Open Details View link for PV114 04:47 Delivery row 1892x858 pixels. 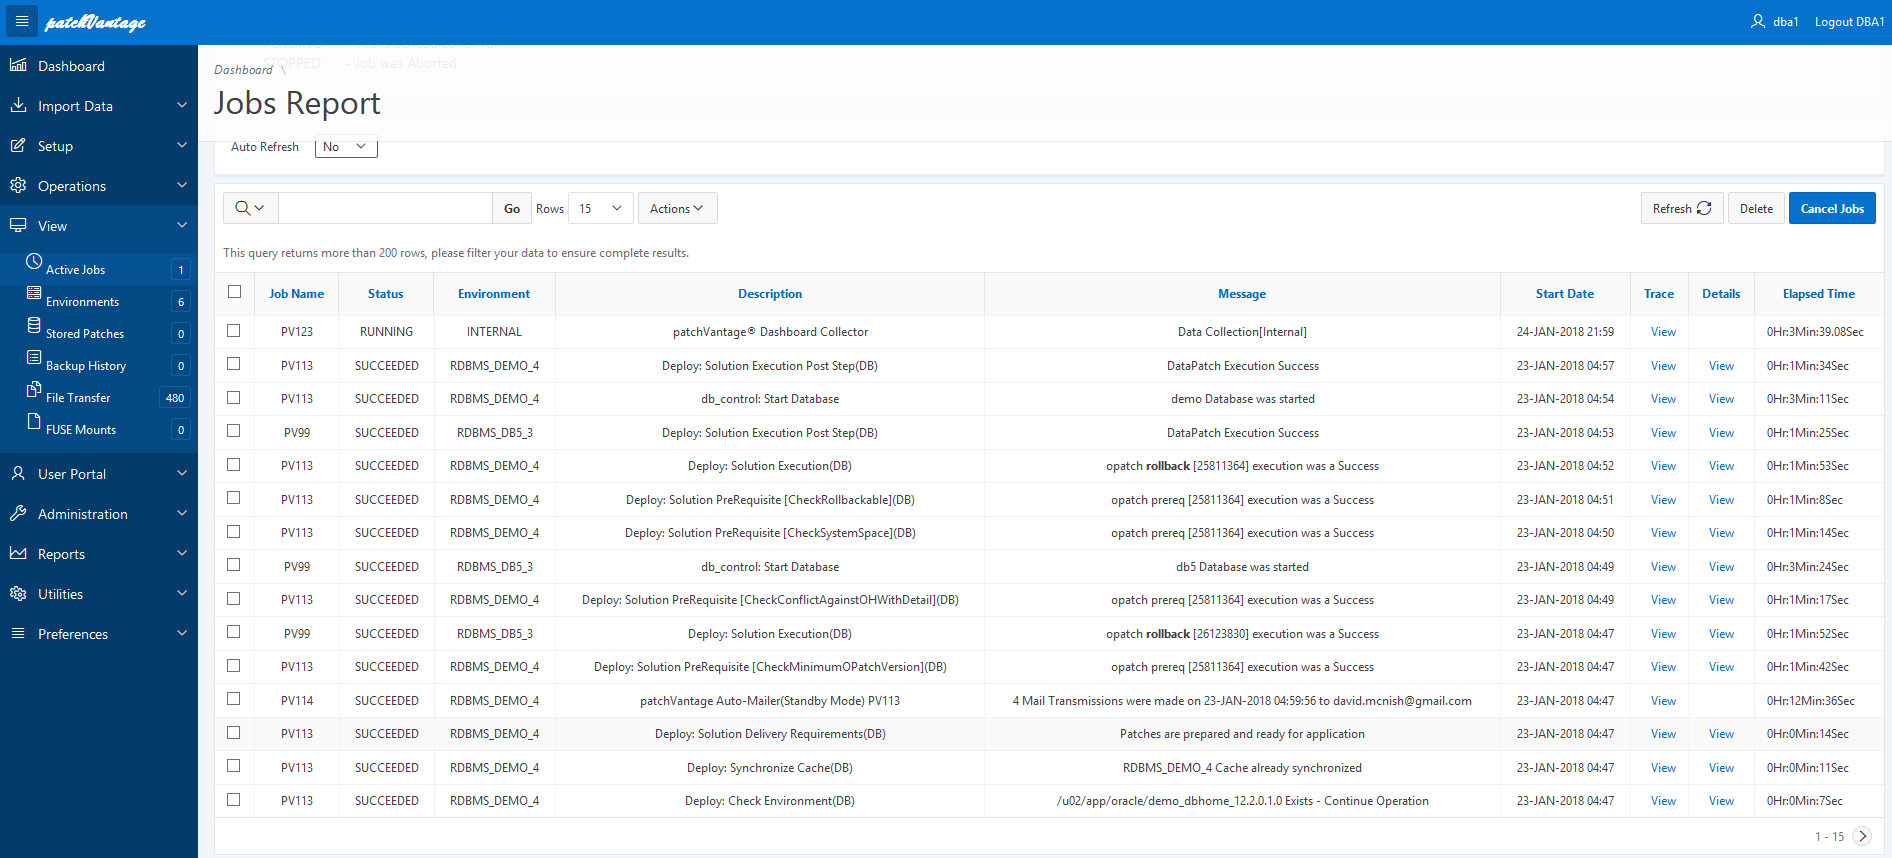pyautogui.click(x=1721, y=734)
